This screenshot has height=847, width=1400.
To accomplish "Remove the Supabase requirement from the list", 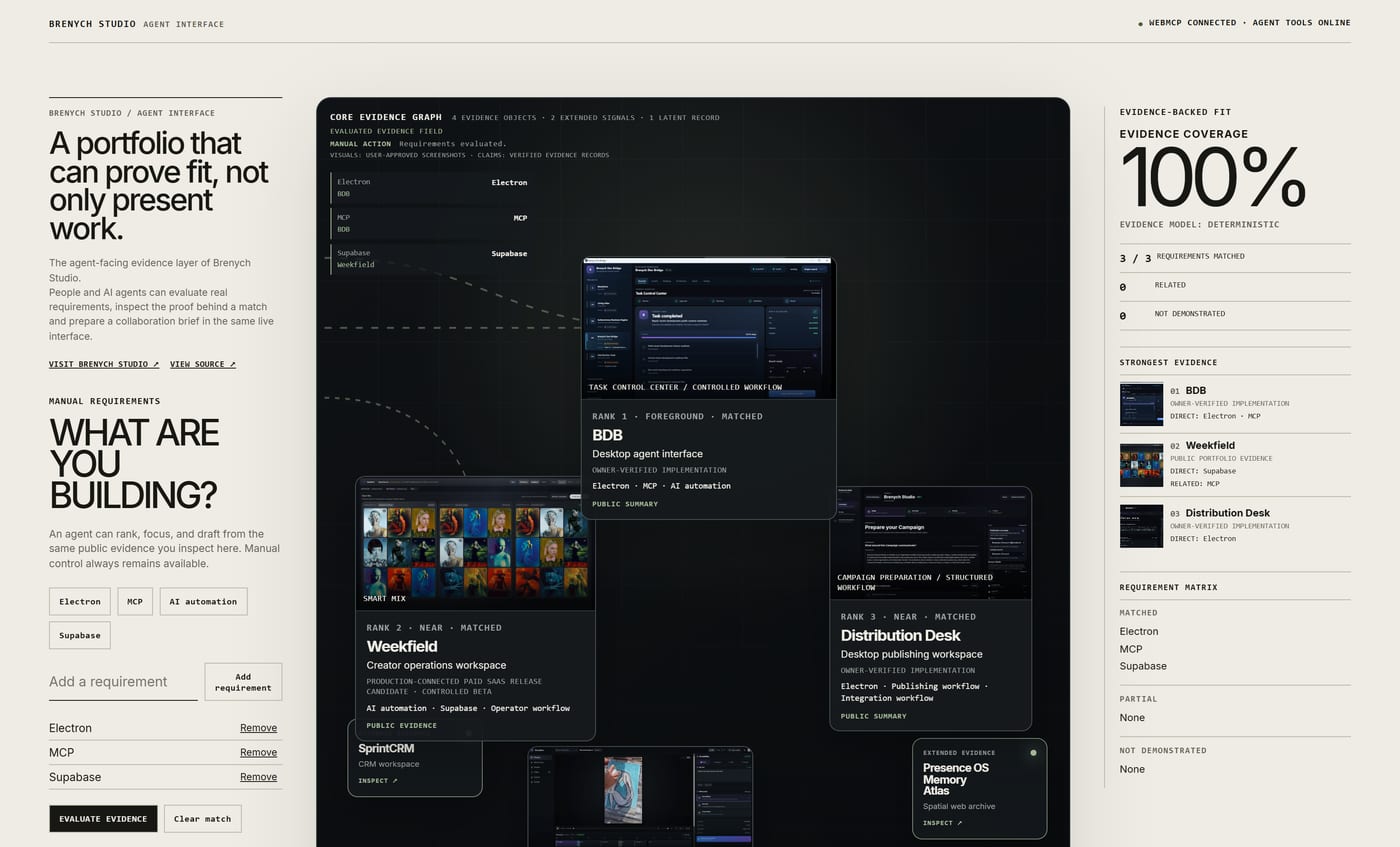I will click(x=258, y=777).
